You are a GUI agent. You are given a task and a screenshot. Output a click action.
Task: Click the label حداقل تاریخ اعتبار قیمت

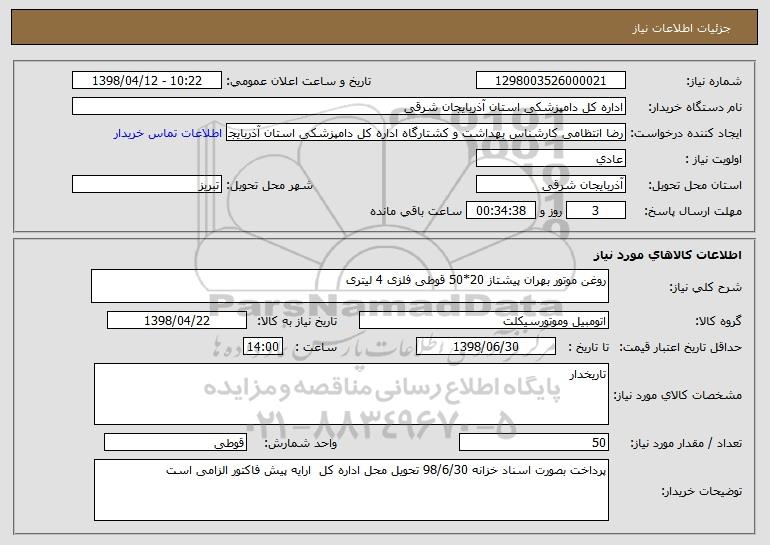pyautogui.click(x=680, y=348)
